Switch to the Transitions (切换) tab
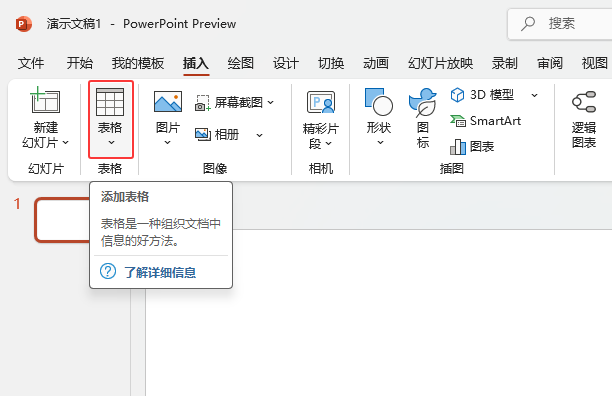 click(331, 63)
